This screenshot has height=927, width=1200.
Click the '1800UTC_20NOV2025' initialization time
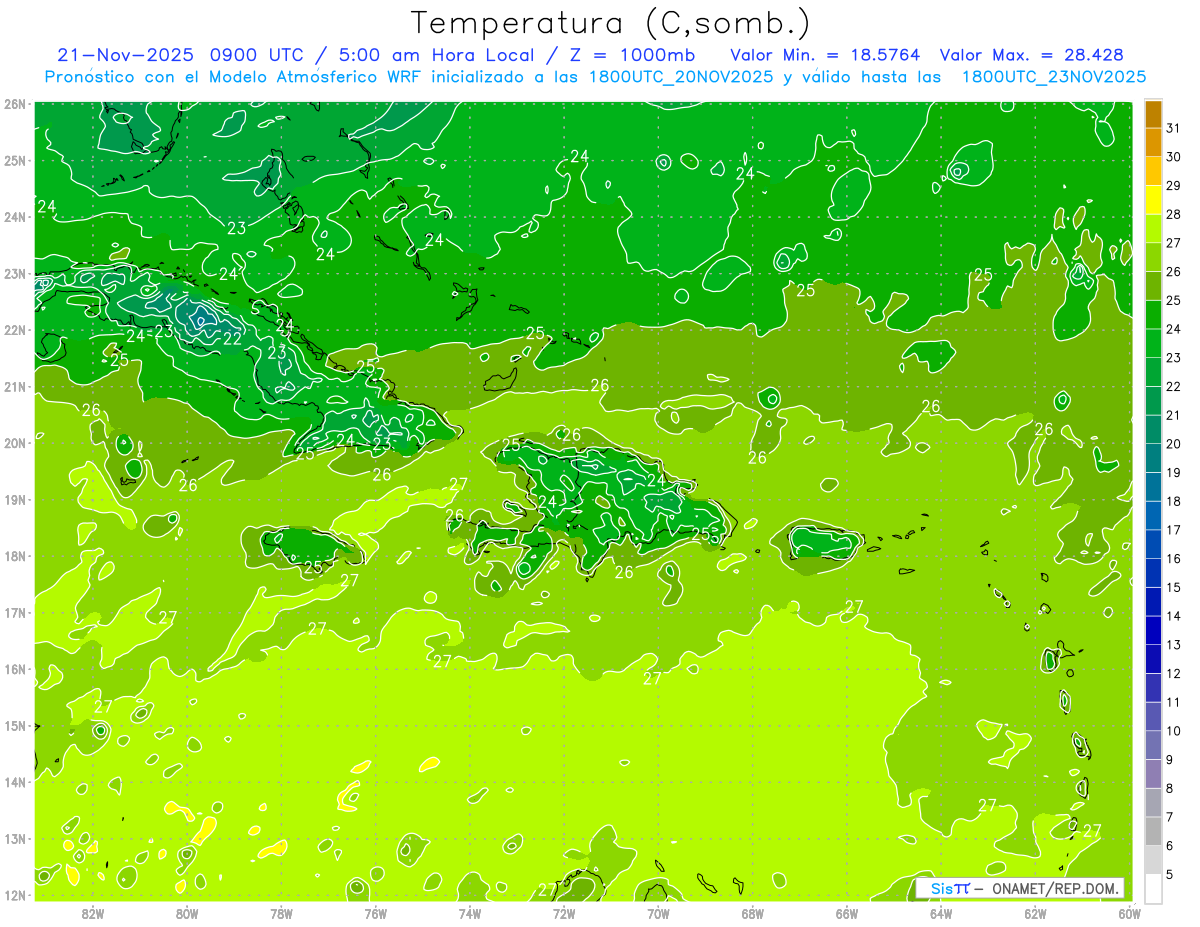pos(683,77)
